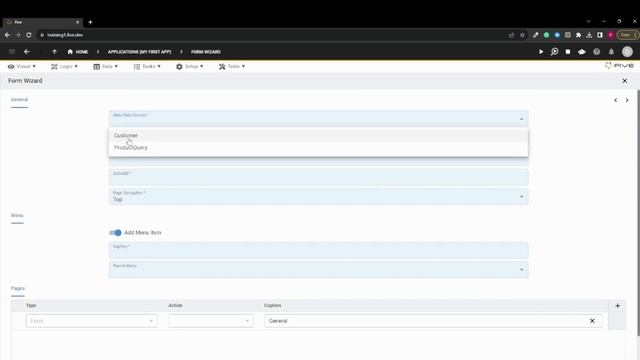Click the menu Caption input field
This screenshot has width=640, height=360.
[x=318, y=250]
